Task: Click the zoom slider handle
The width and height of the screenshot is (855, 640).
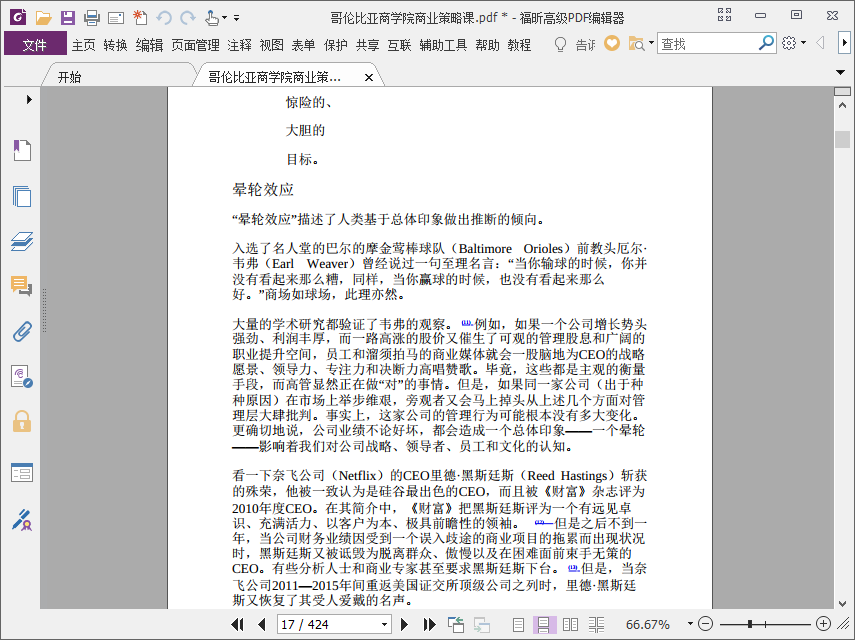Action: tap(750, 624)
